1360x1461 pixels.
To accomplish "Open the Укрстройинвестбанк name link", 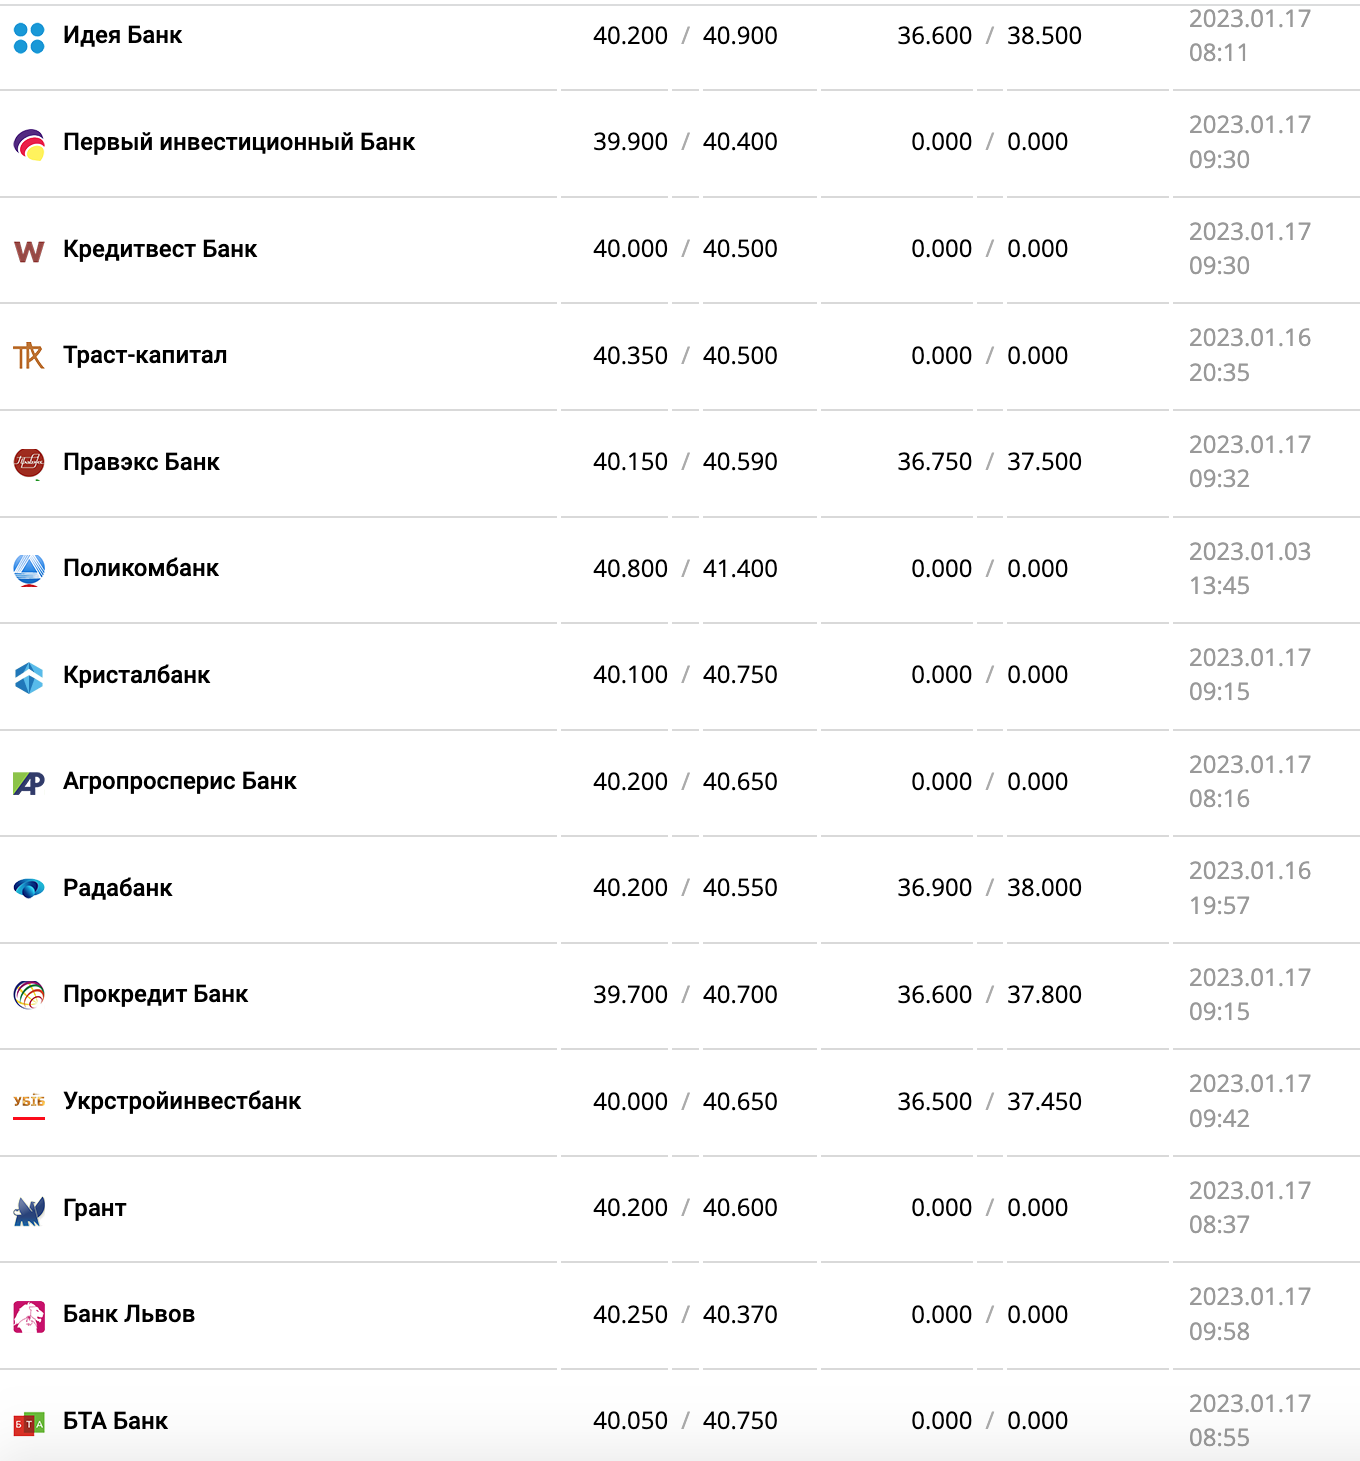I will pyautogui.click(x=182, y=1101).
